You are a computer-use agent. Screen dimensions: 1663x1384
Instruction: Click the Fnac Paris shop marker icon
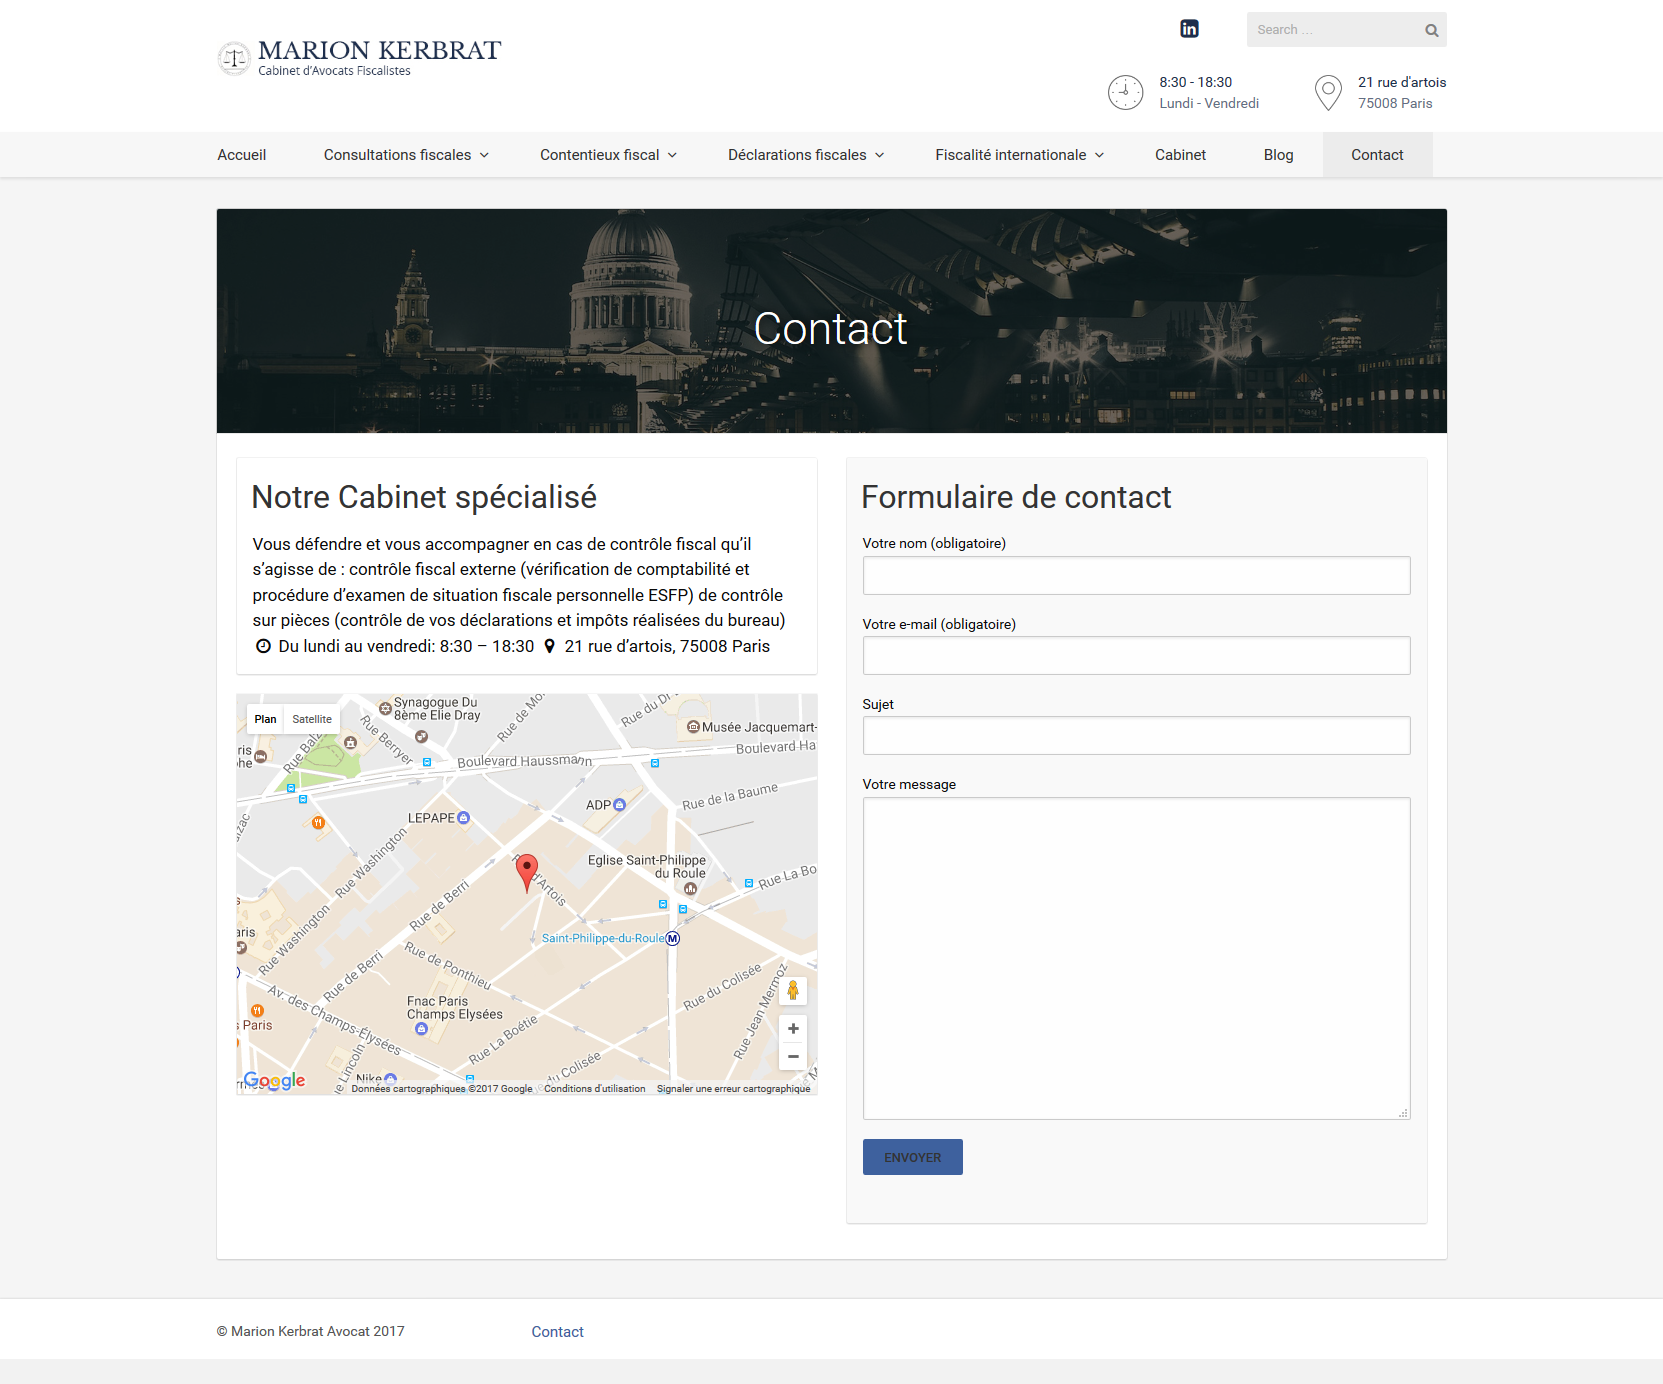[x=421, y=1028]
